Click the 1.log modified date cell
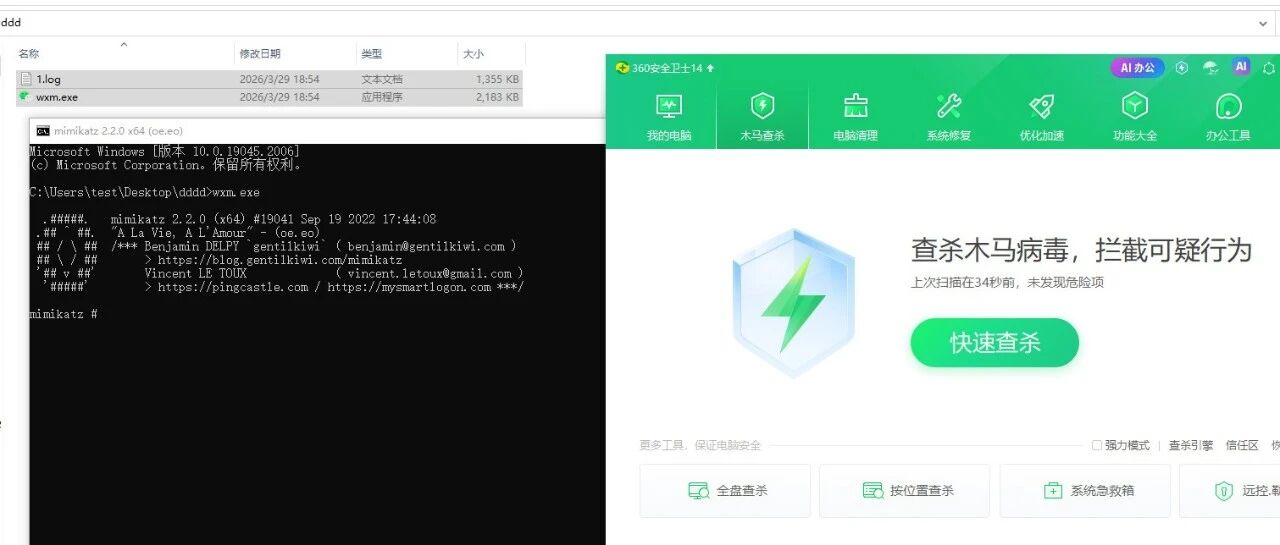Screen dimensions: 1280x545 pyautogui.click(x=279, y=79)
